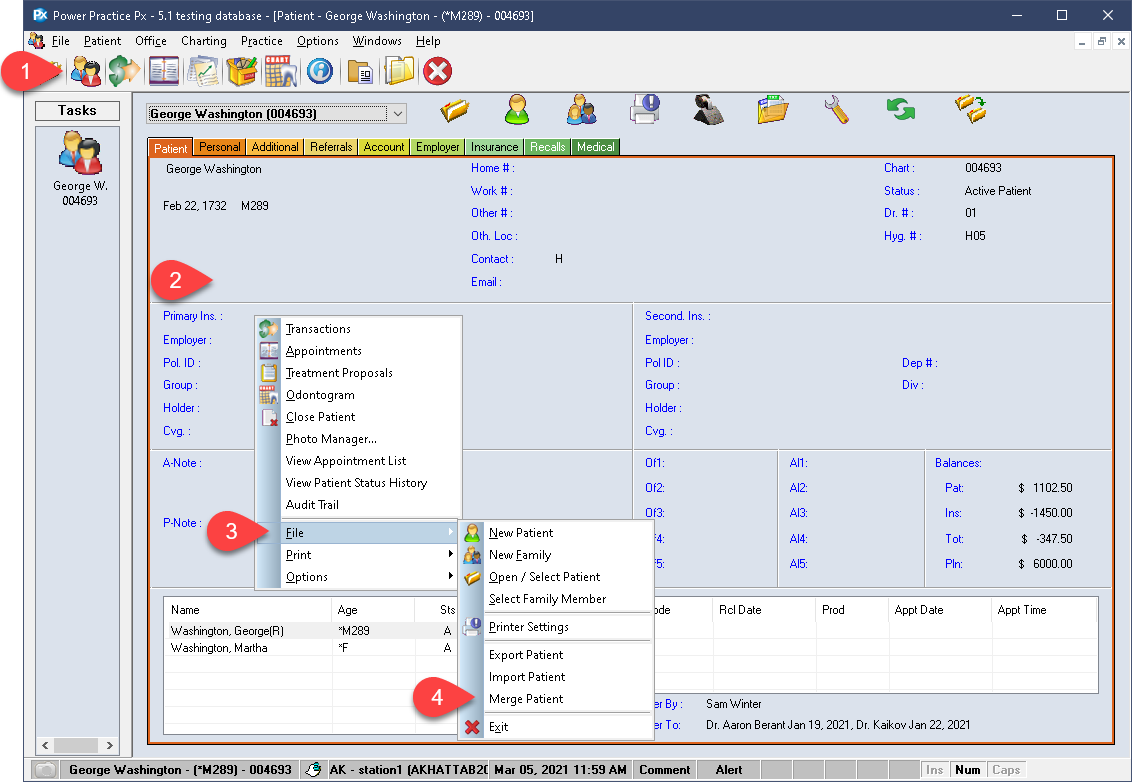Choose View Appointment List
Screen dimensions: 1132x782
click(359, 461)
